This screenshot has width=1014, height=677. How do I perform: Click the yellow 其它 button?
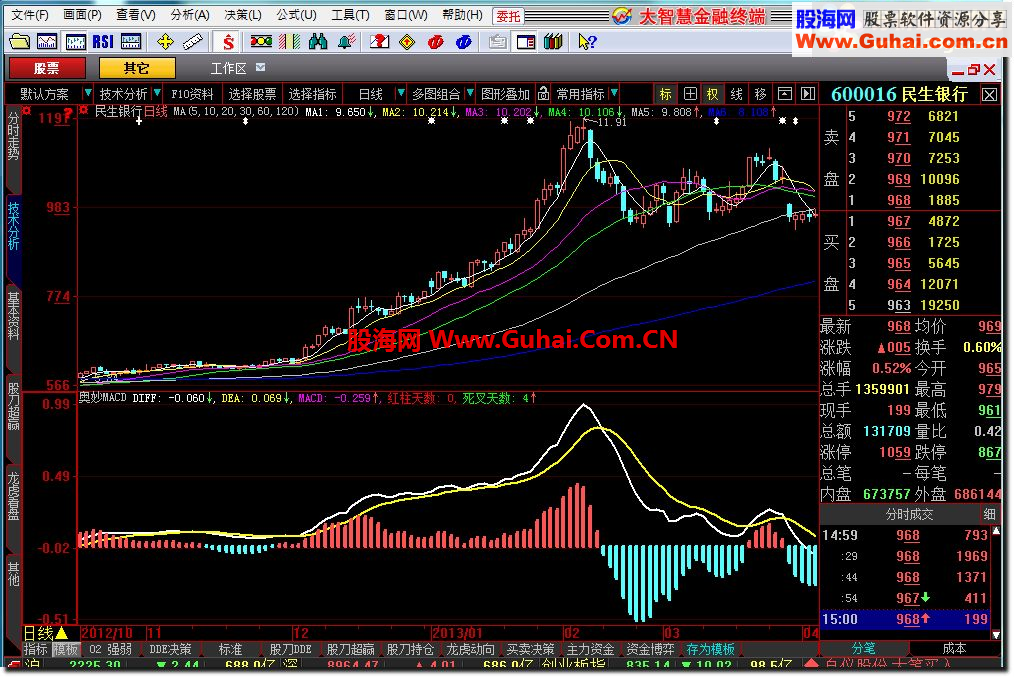point(136,68)
